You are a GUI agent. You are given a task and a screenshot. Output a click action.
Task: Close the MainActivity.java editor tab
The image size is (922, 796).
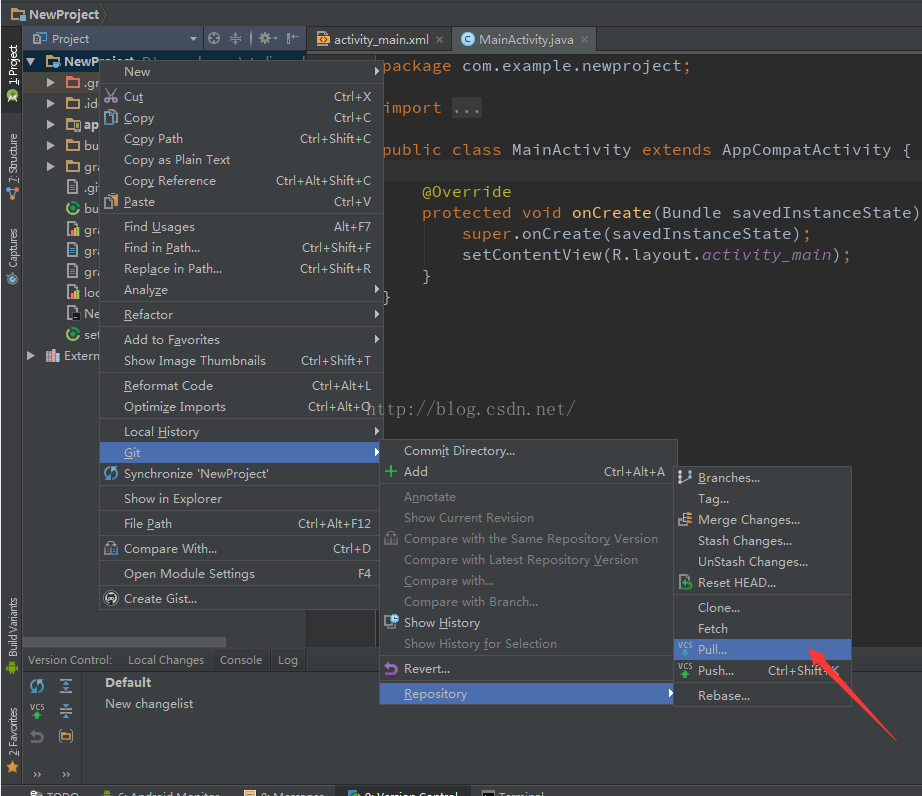click(x=584, y=39)
